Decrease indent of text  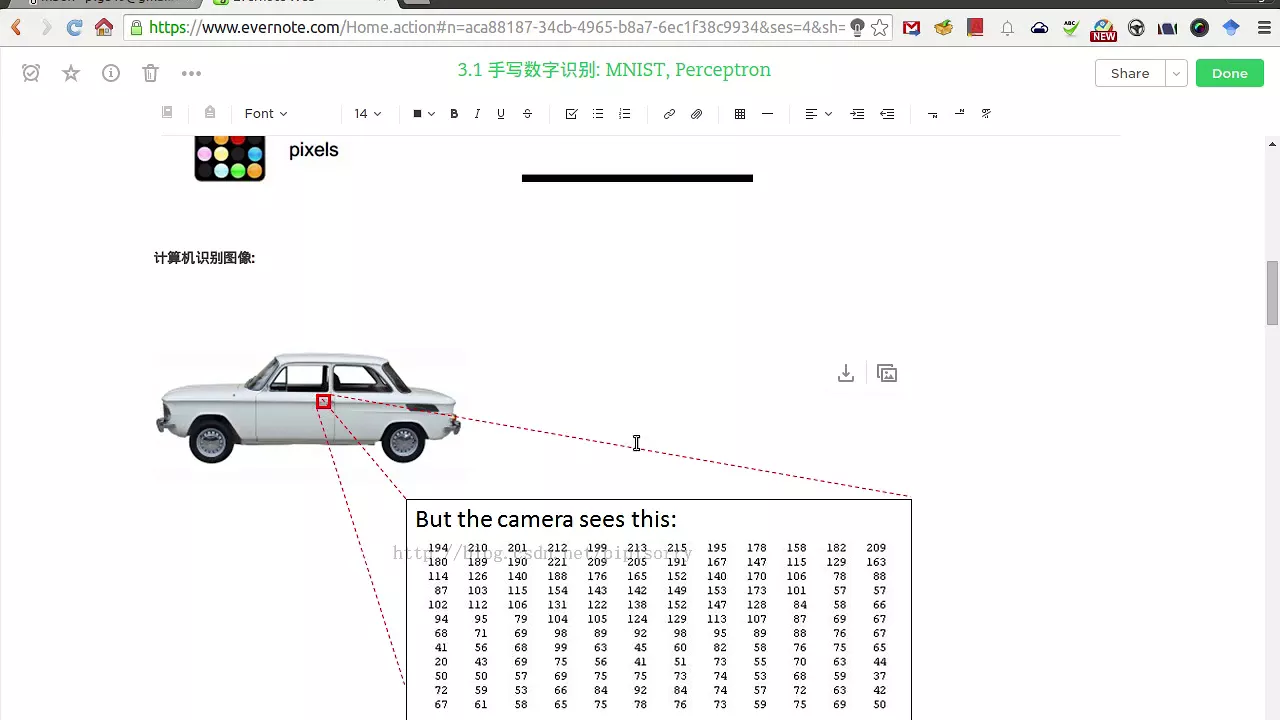[887, 114]
